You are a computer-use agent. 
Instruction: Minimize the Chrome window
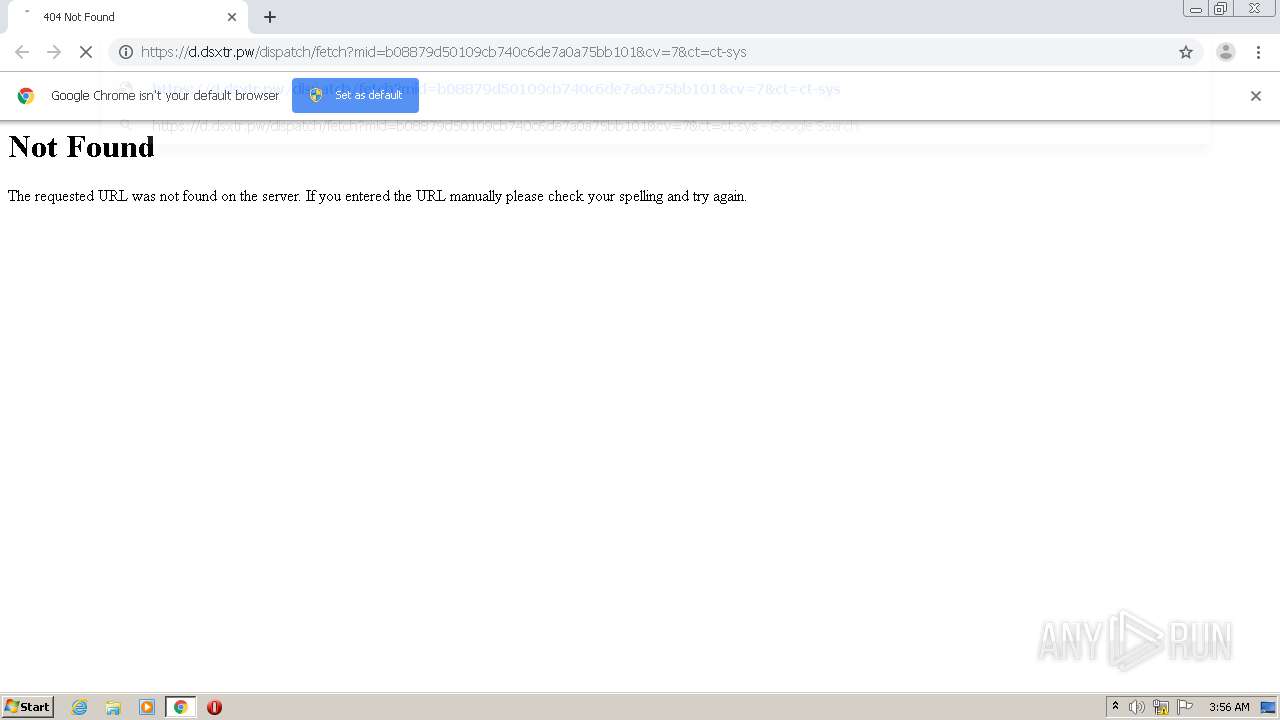pyautogui.click(x=1196, y=9)
